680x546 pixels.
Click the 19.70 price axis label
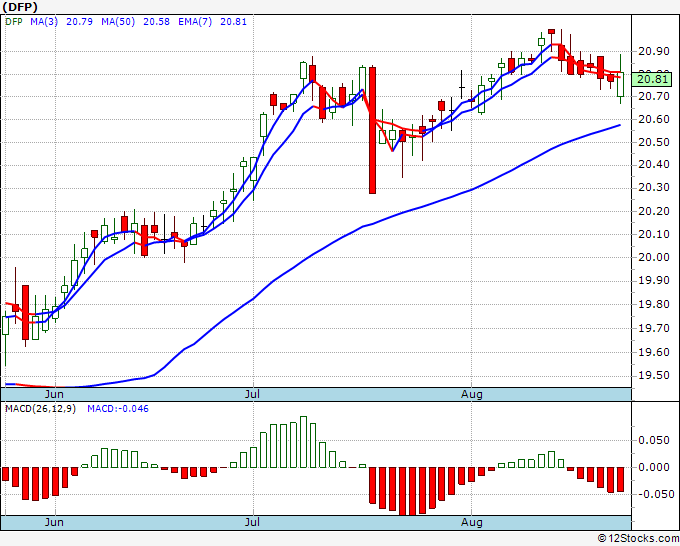tap(654, 328)
